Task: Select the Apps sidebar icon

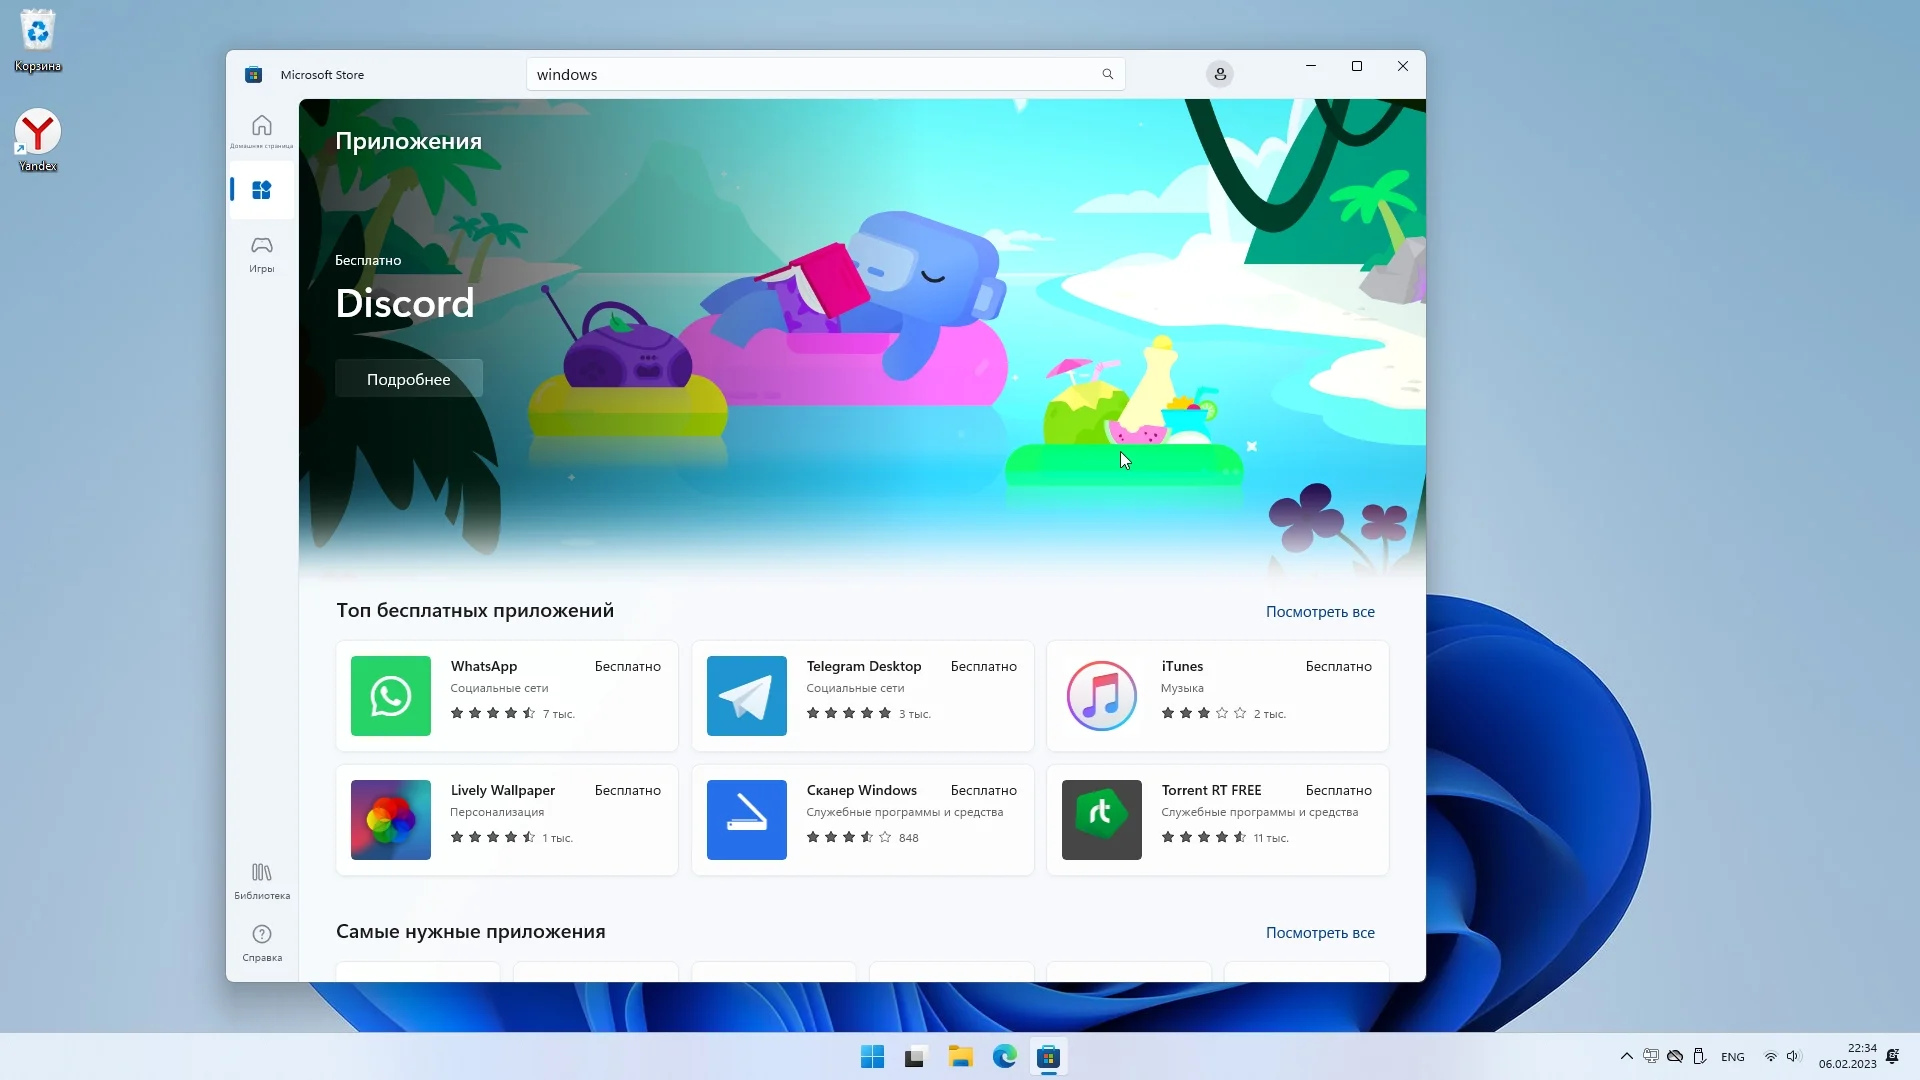Action: click(x=261, y=190)
